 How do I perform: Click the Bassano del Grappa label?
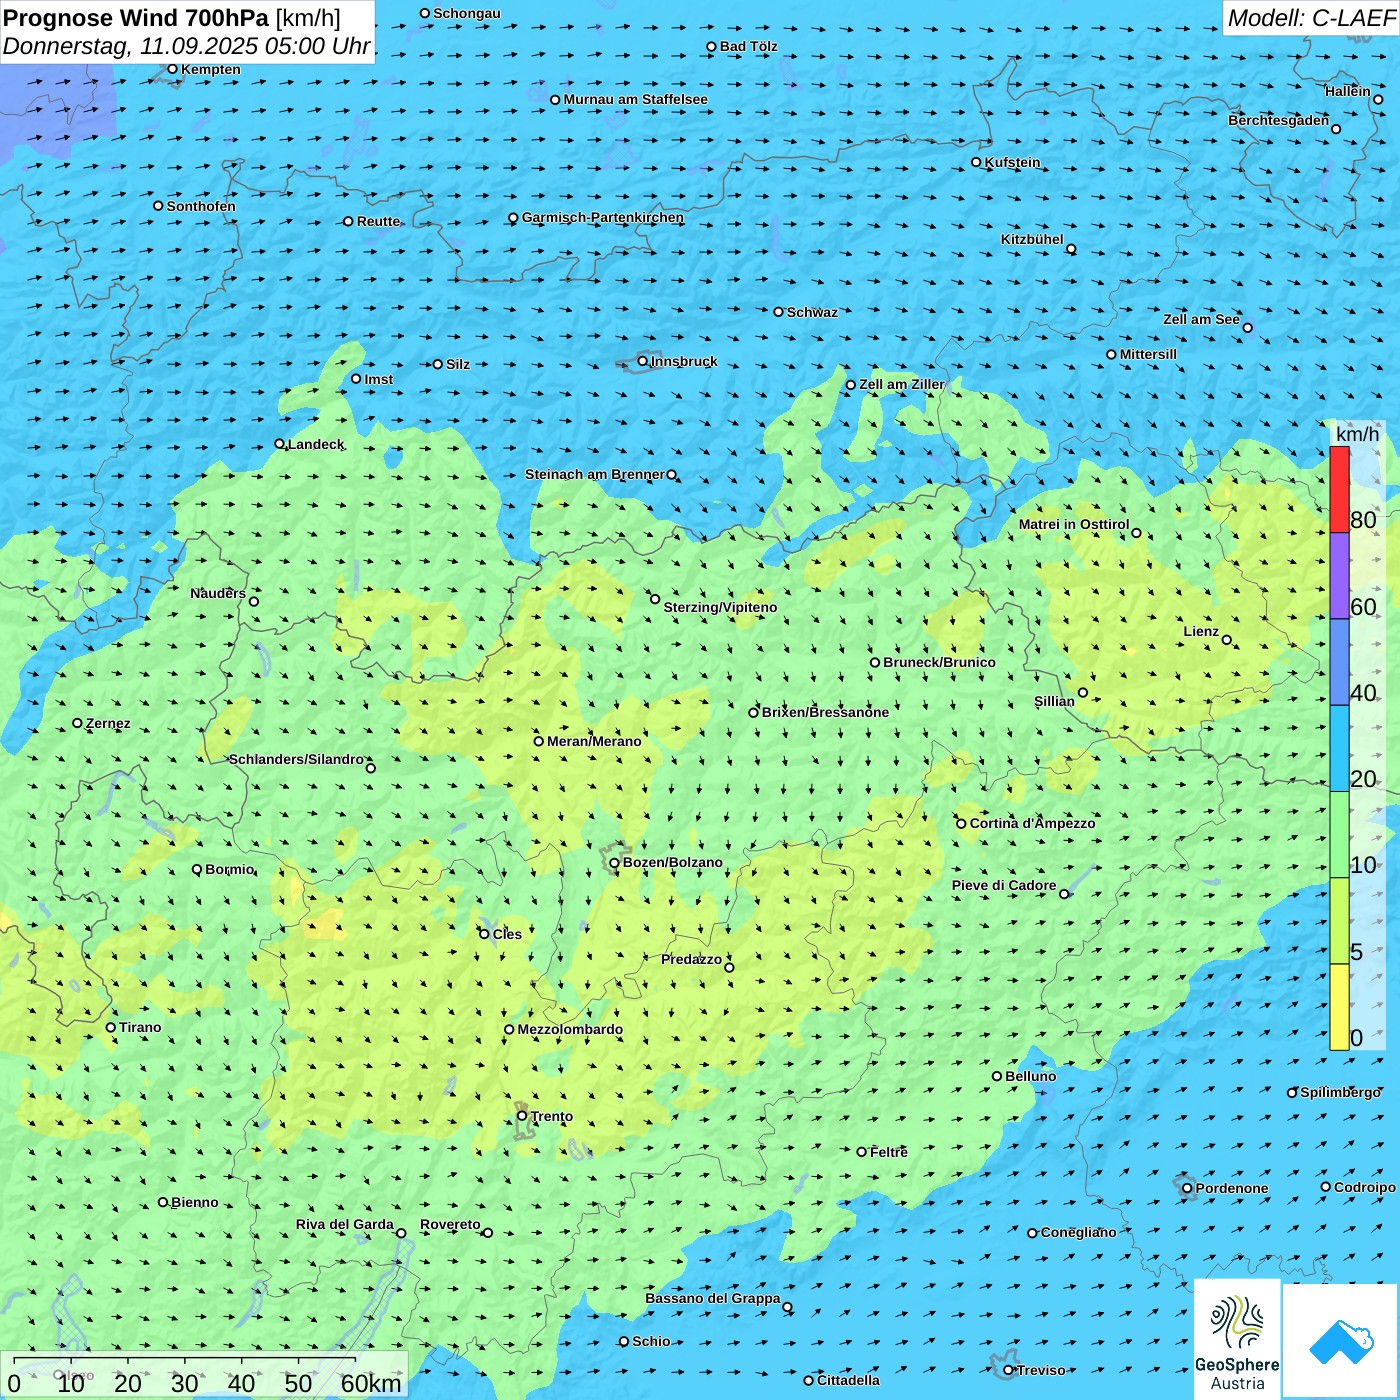(x=712, y=1298)
